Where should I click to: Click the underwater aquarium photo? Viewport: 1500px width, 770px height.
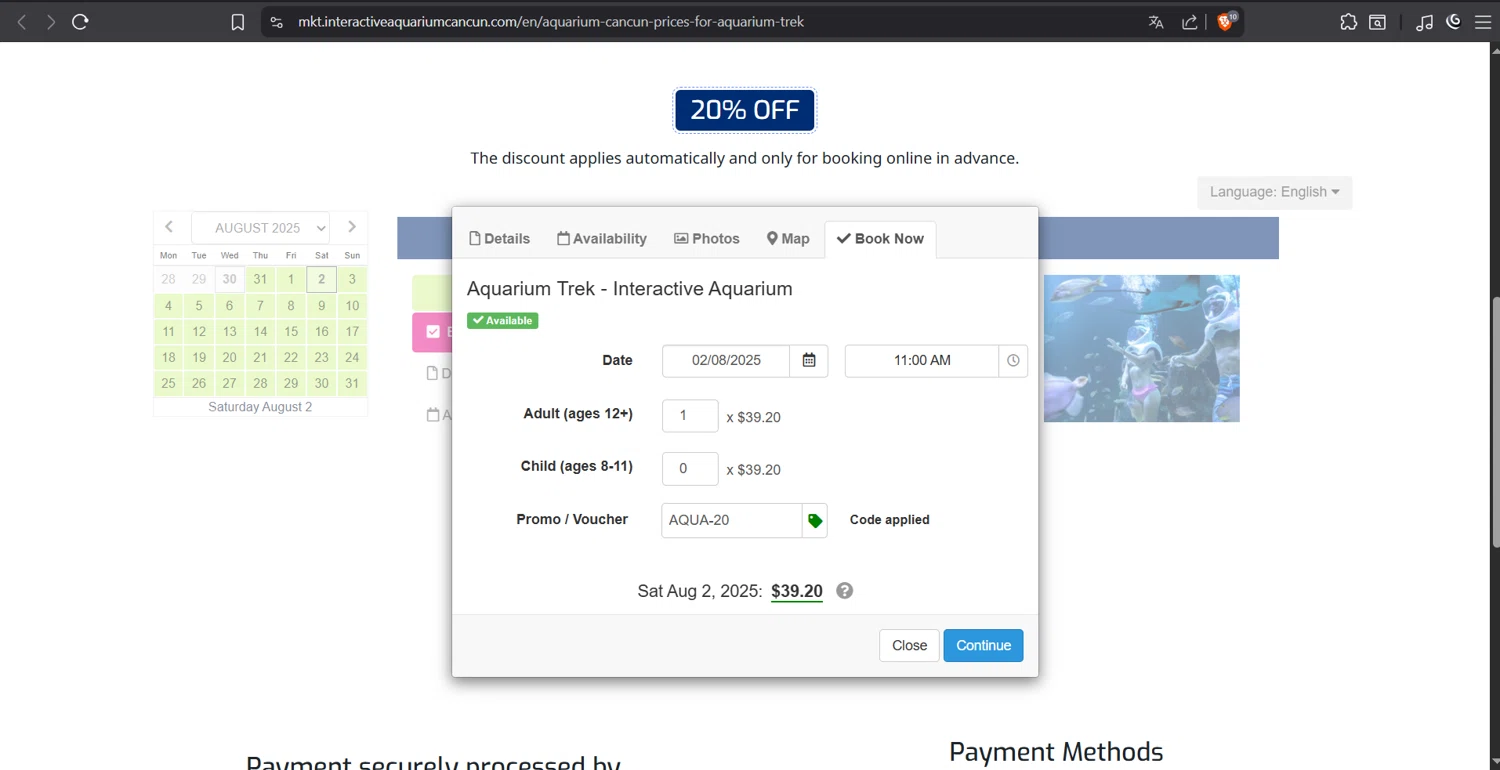[1142, 348]
